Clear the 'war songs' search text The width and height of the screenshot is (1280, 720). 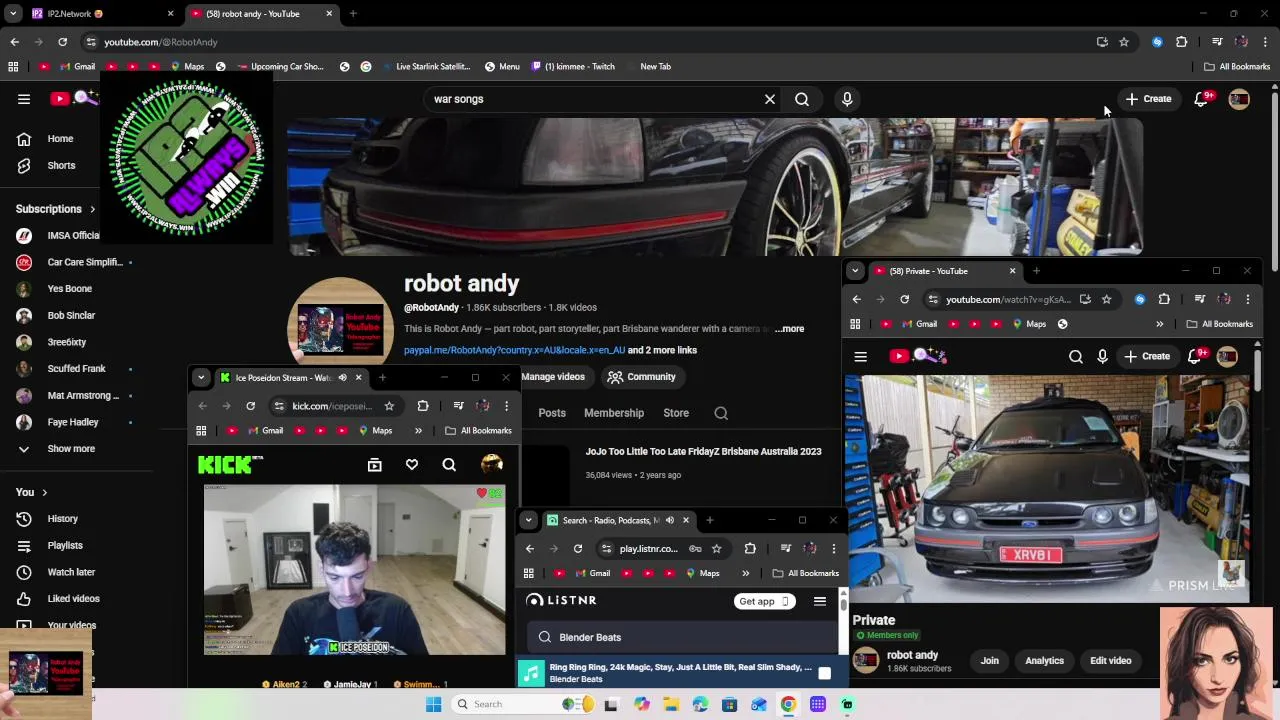tap(770, 99)
